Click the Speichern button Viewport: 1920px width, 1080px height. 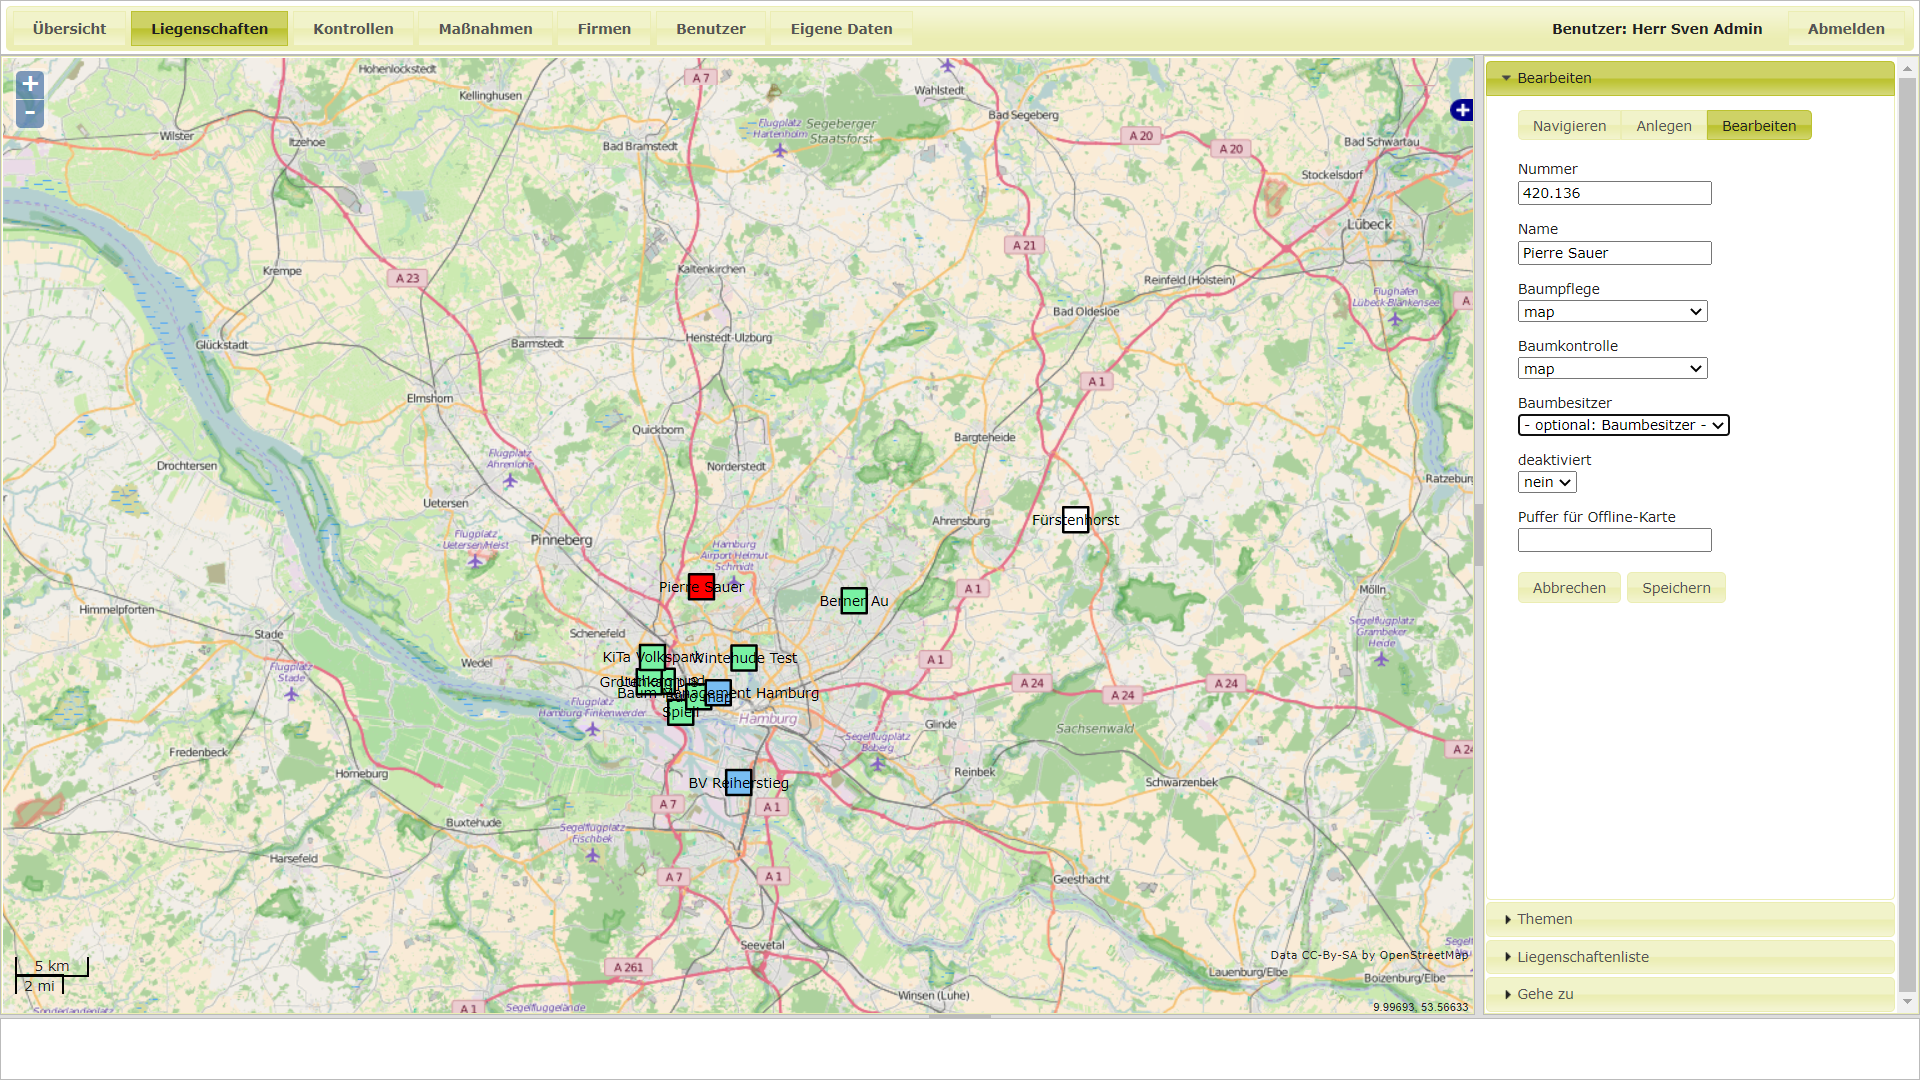[1676, 588]
